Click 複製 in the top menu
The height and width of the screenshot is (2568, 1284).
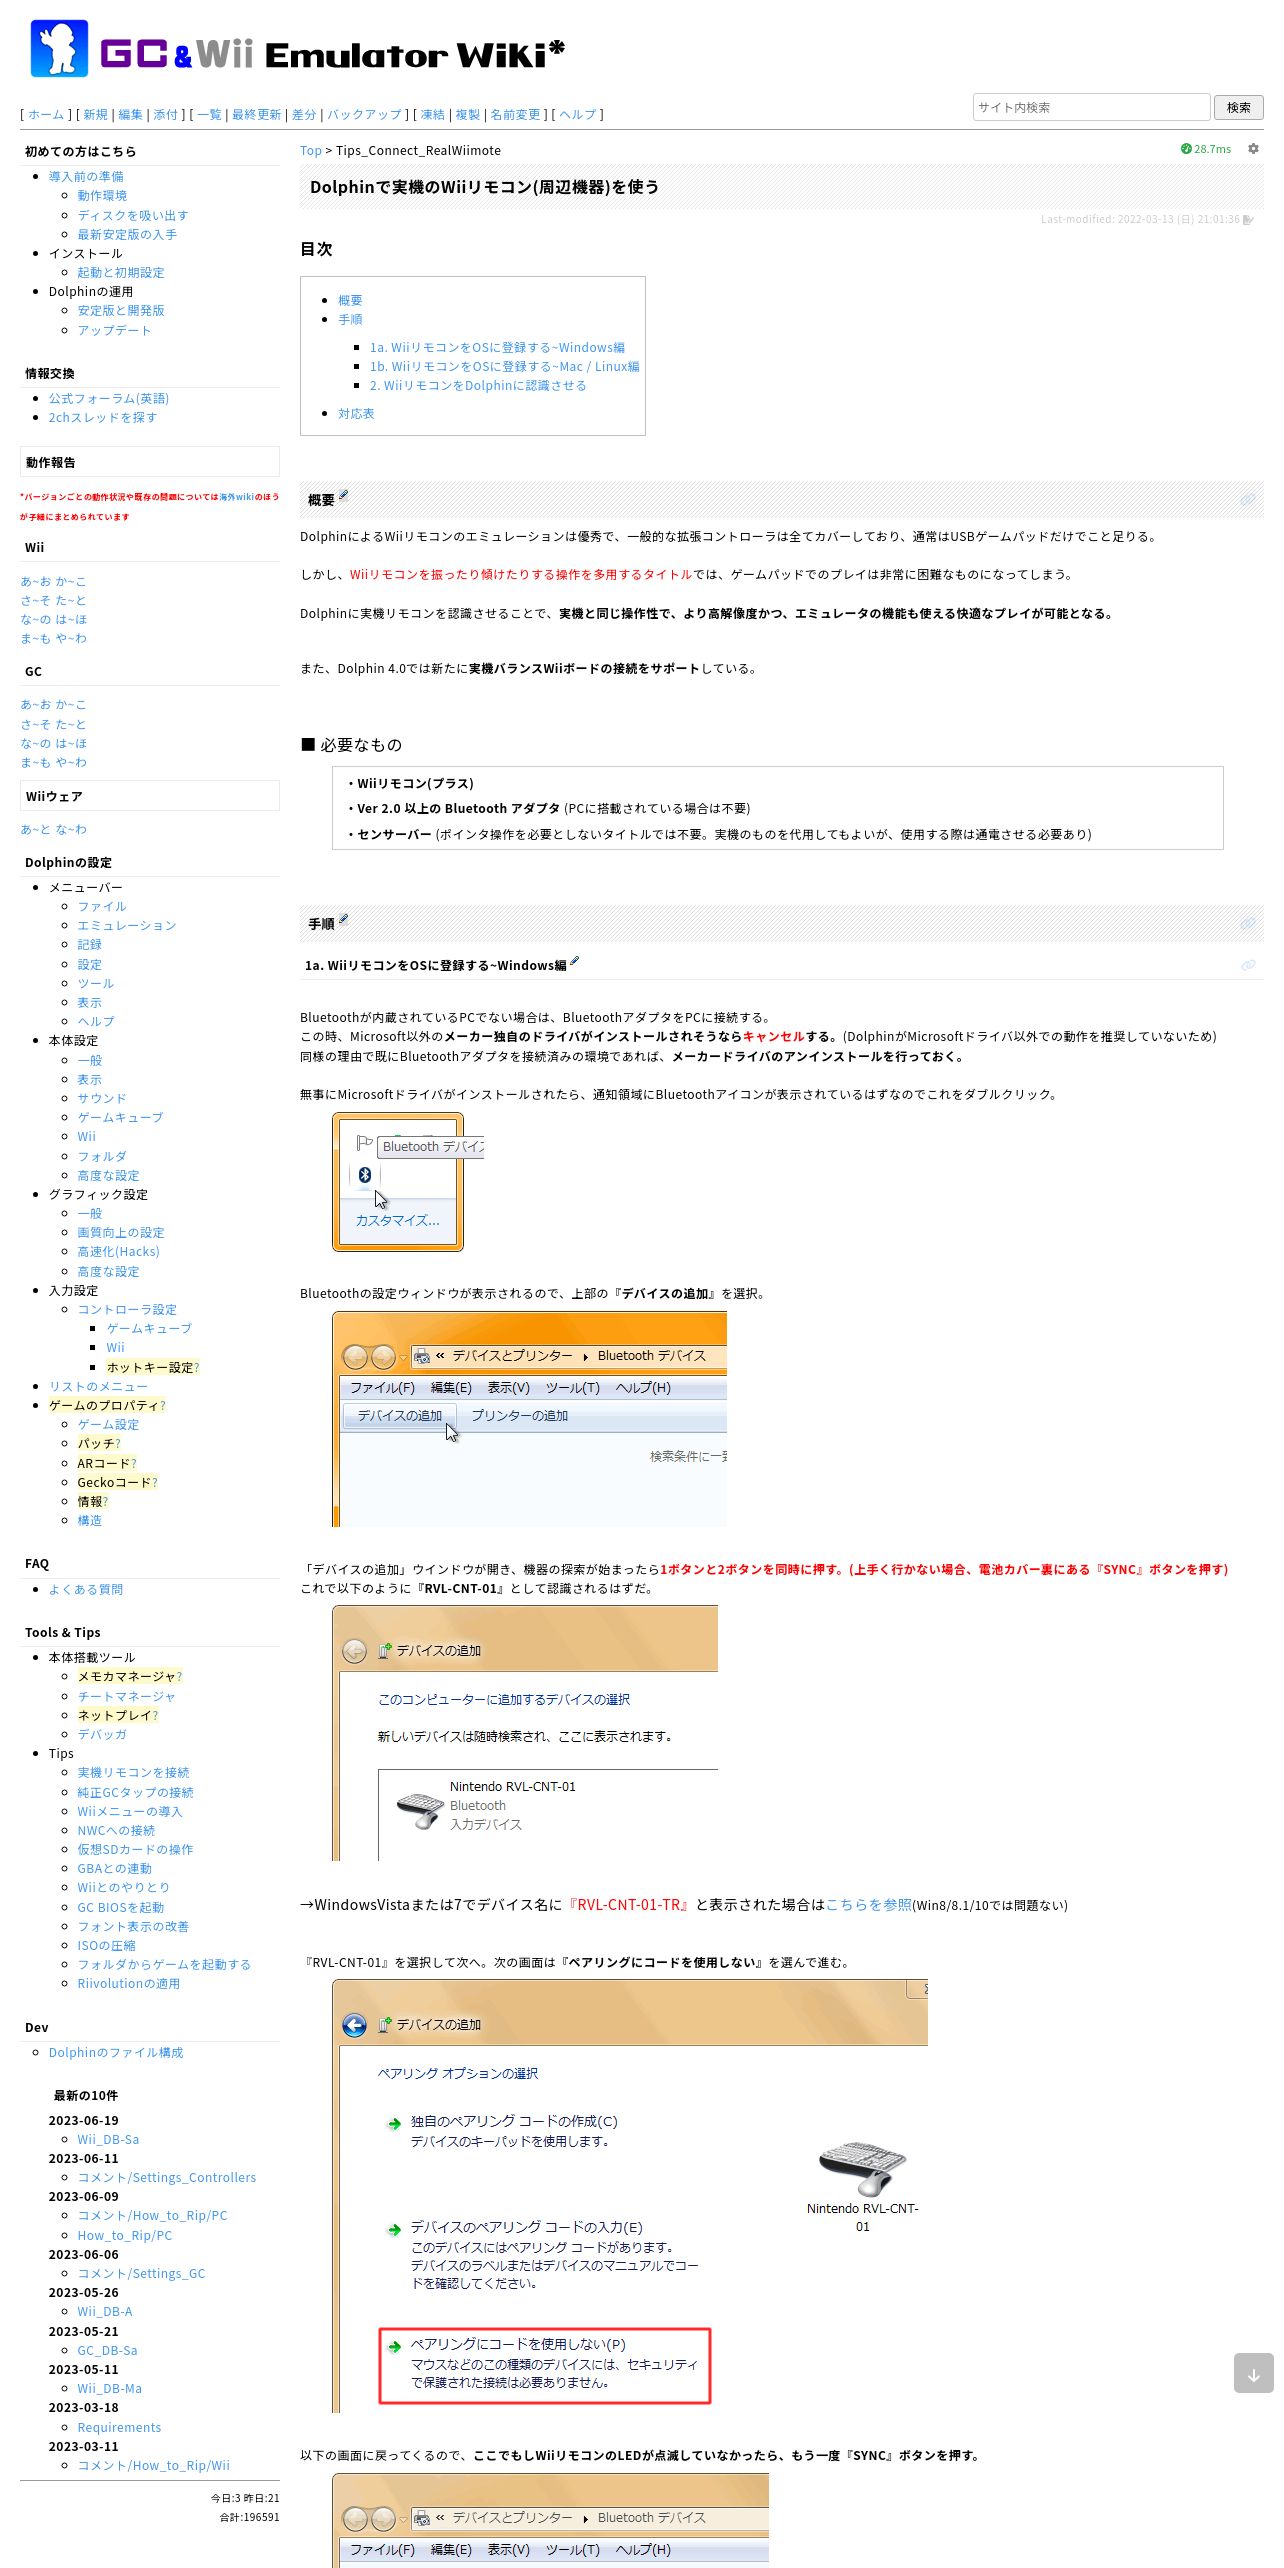pos(468,115)
